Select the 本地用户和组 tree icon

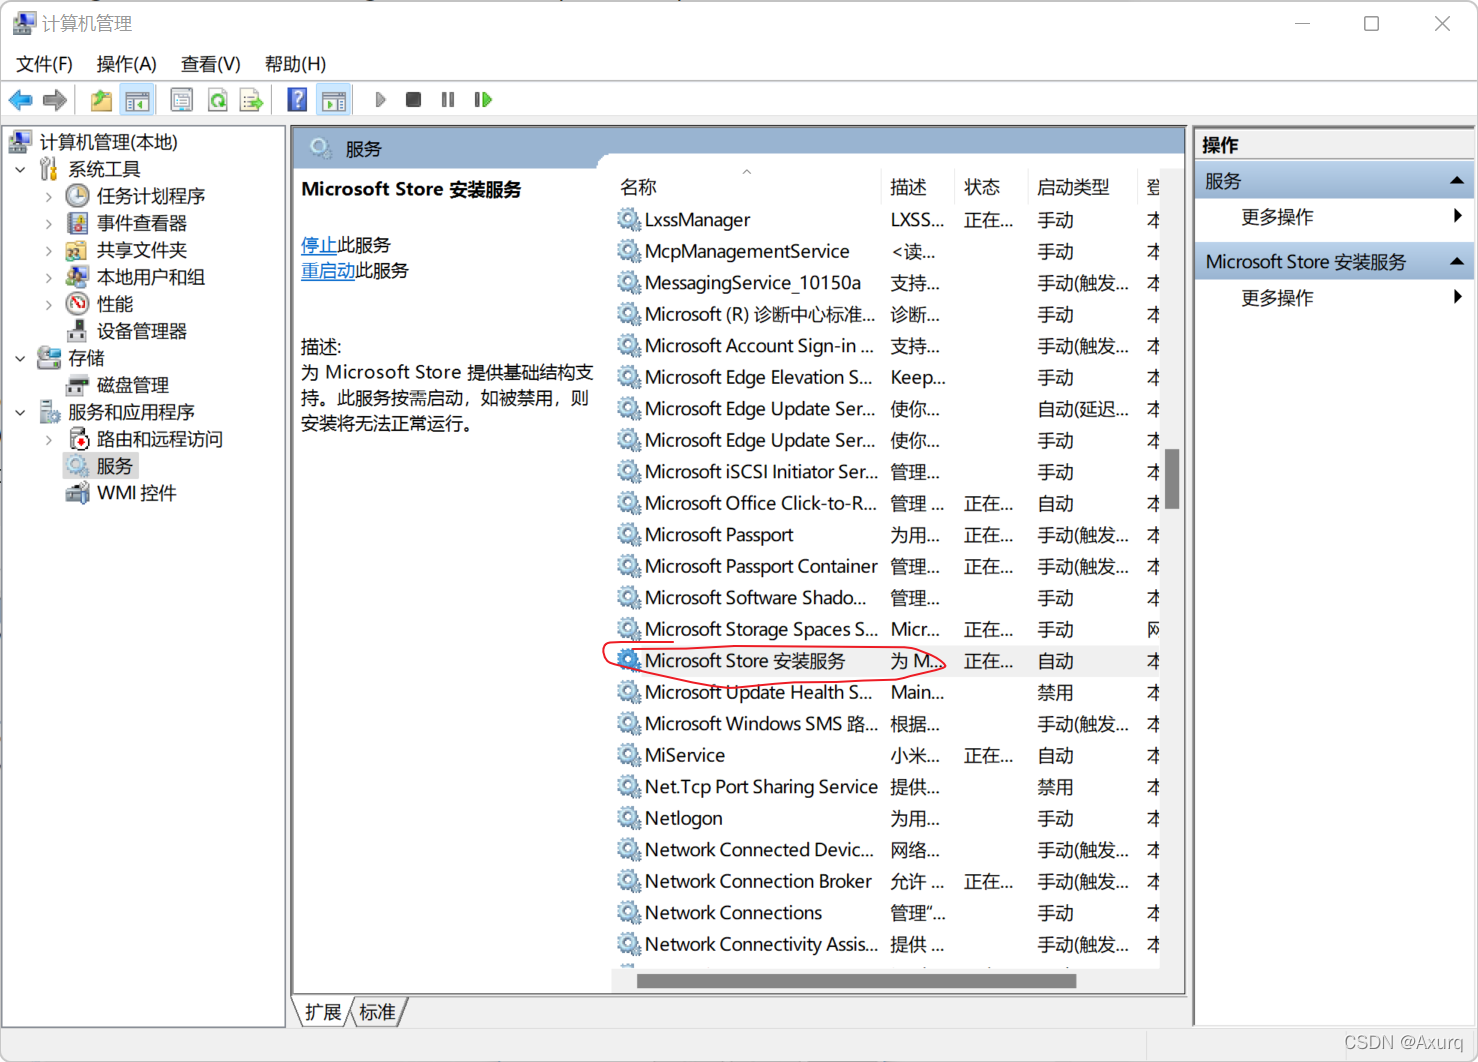[x=78, y=277]
